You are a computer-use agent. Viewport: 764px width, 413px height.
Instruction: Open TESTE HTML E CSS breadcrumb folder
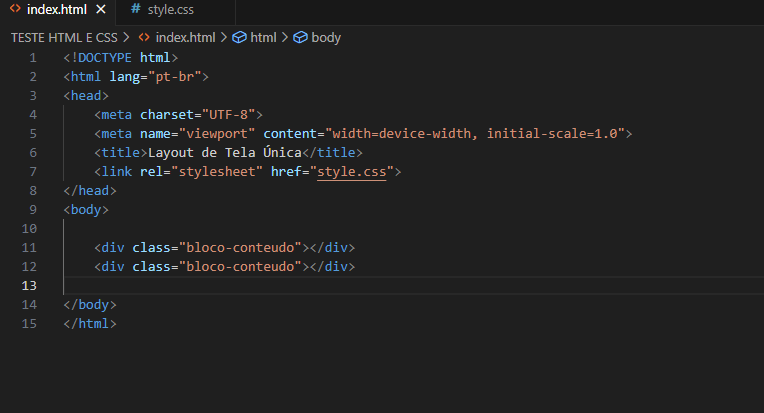pyautogui.click(x=64, y=38)
